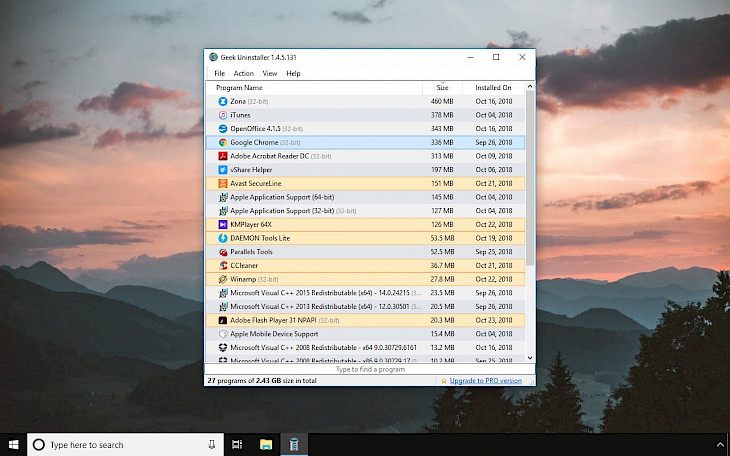
Task: Sort by Size column header
Action: (x=442, y=88)
